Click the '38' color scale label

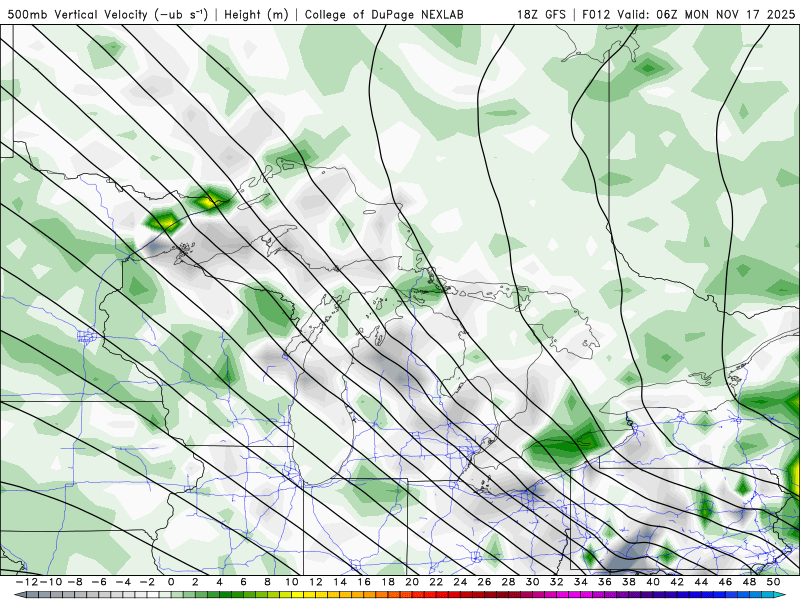tap(629, 582)
